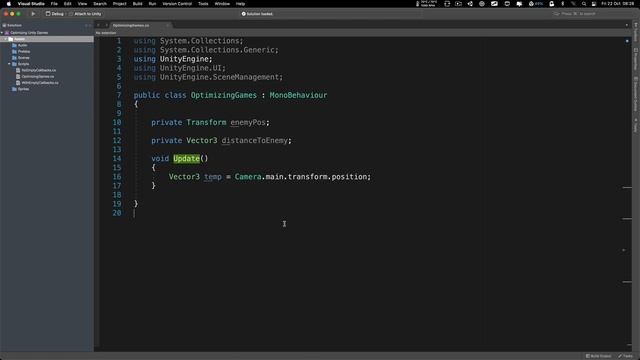Open the Edit menu
Viewport: 640px width, 360px height.
point(67,4)
